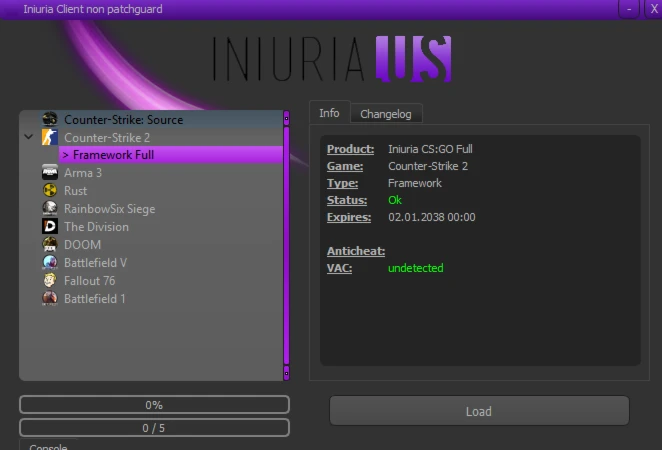Click the Counter-Strike 2 game icon
This screenshot has width=662, height=450.
point(50,137)
